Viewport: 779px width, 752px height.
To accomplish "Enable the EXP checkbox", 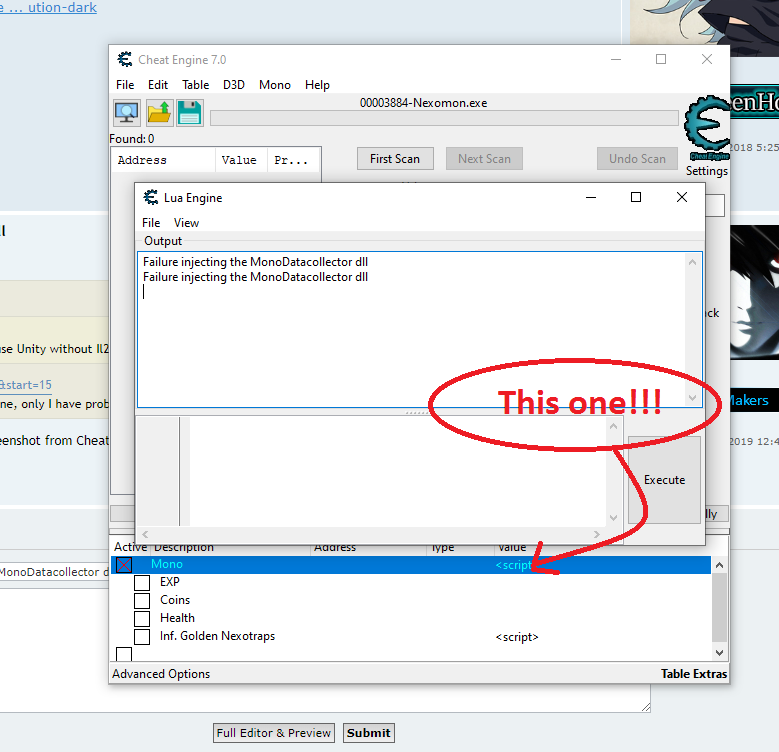I will (142, 583).
